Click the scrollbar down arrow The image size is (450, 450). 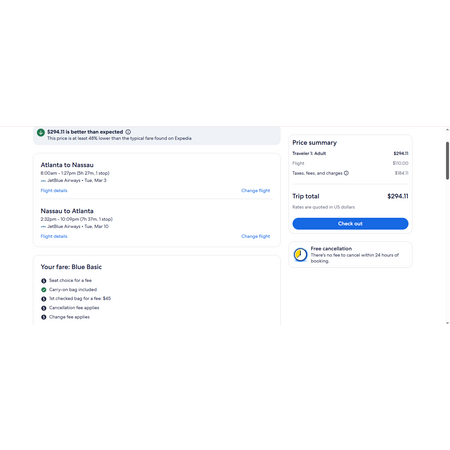point(447,323)
